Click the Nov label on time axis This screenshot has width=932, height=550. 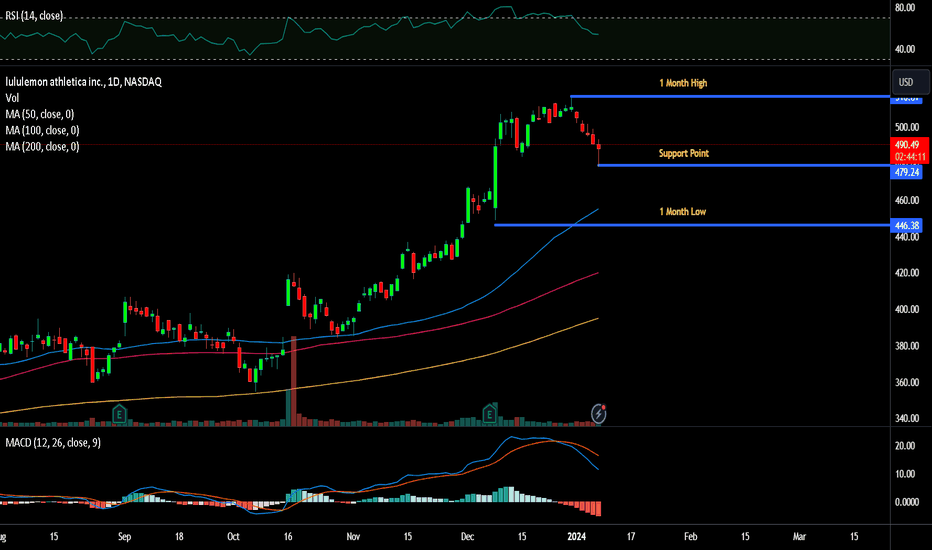(353, 536)
